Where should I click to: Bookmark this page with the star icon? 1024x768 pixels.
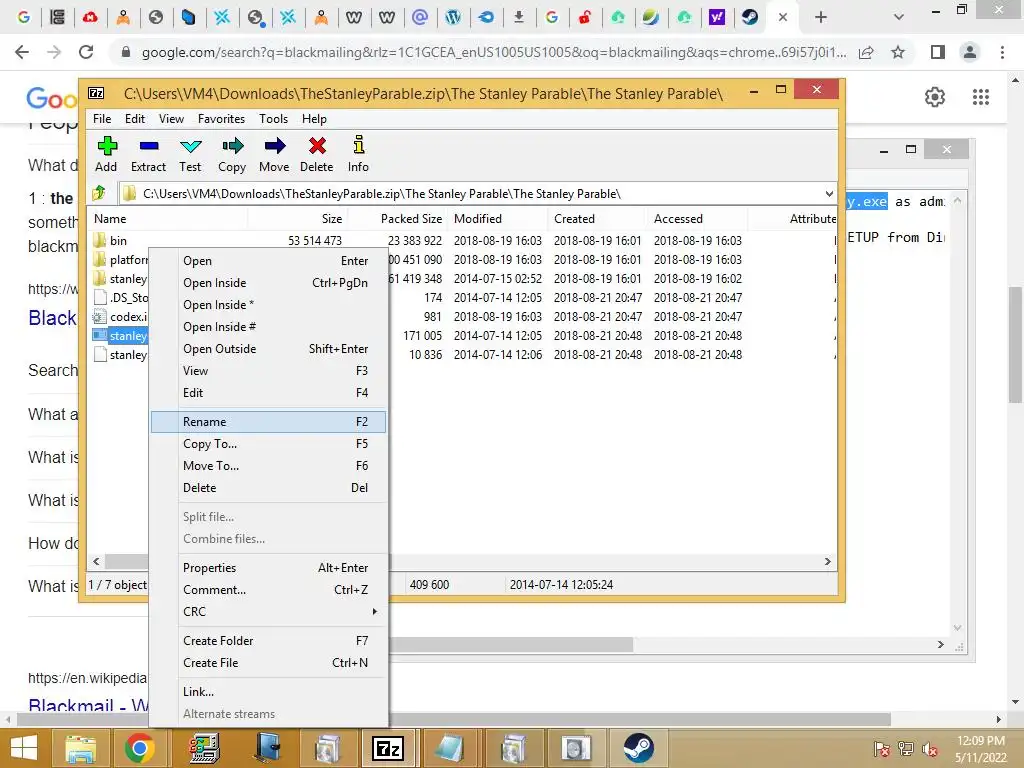click(x=898, y=52)
